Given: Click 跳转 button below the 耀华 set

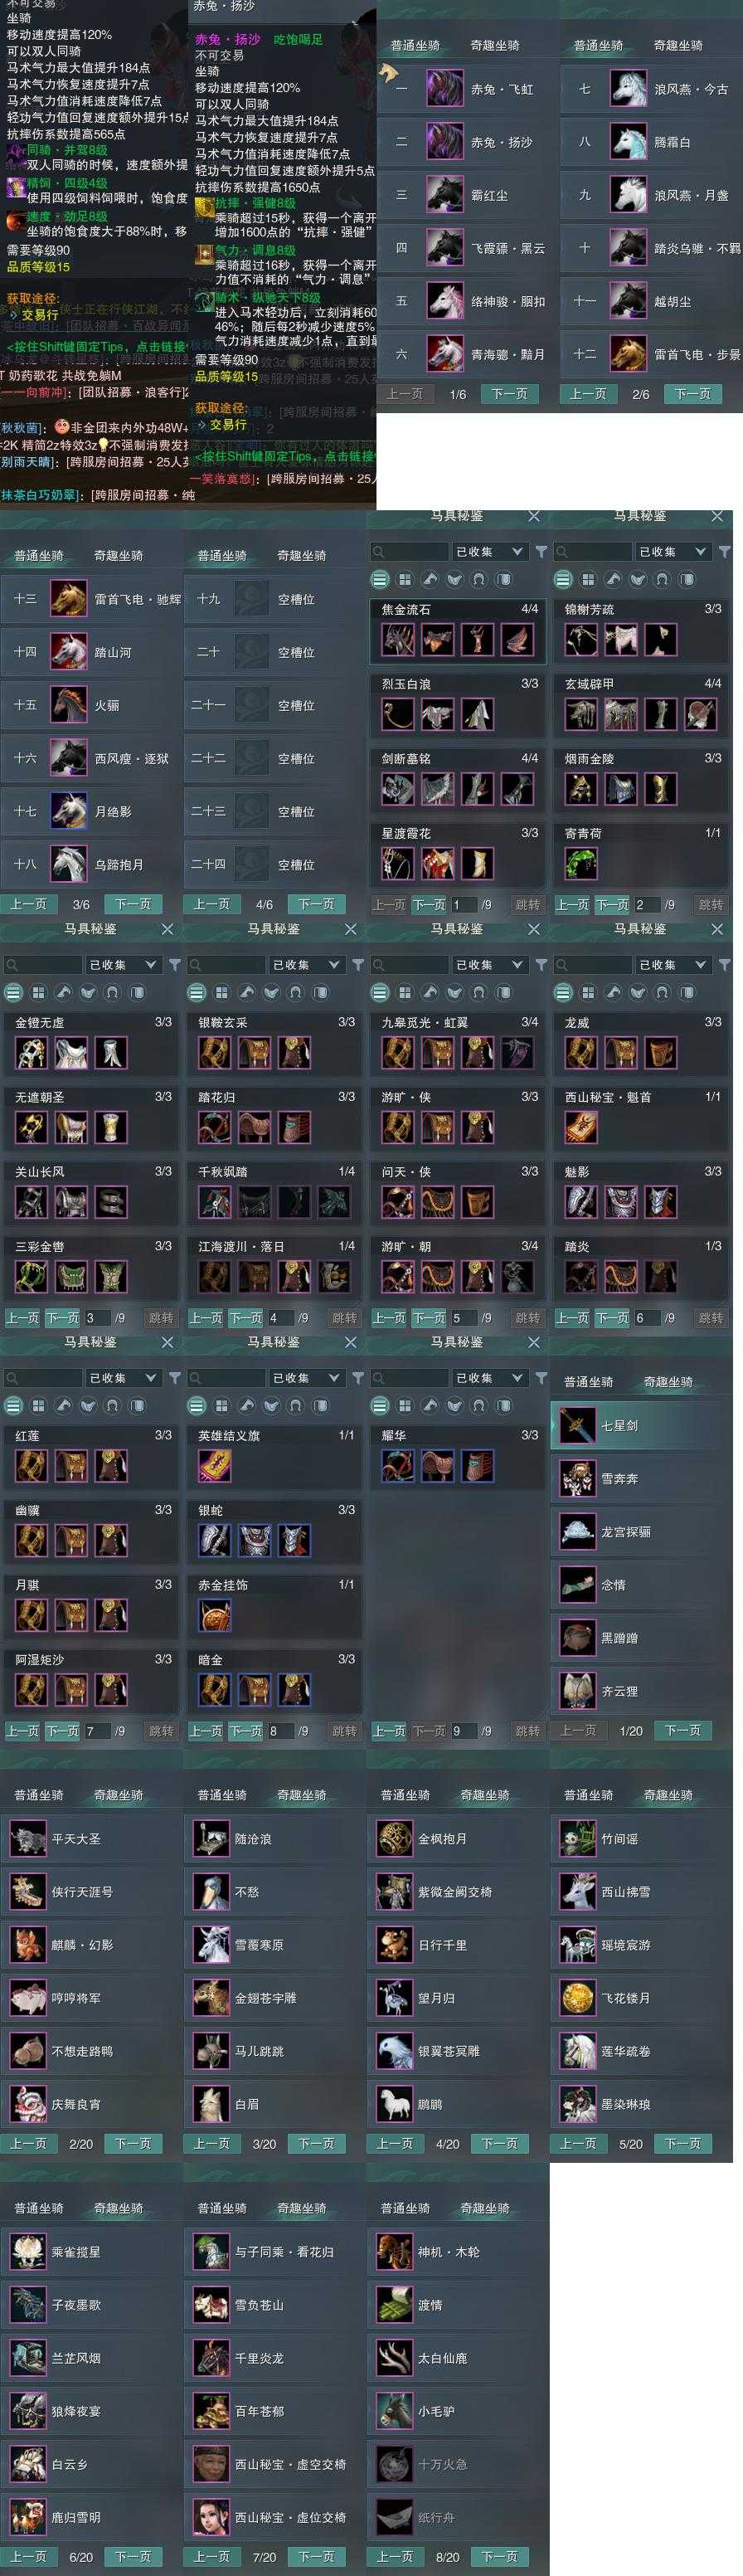Looking at the screenshot, I should pos(528,1730).
